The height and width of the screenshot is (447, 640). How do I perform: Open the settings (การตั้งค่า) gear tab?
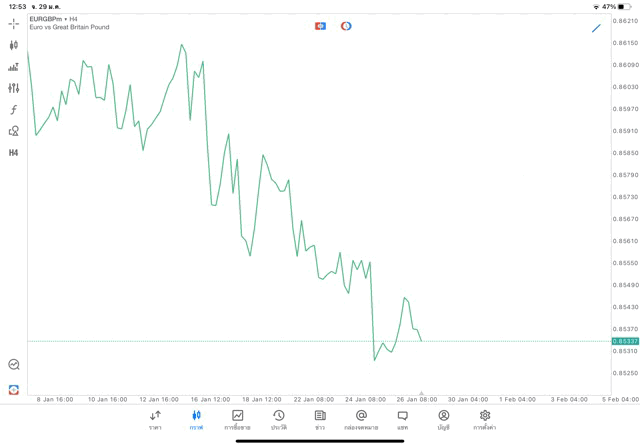point(485,419)
